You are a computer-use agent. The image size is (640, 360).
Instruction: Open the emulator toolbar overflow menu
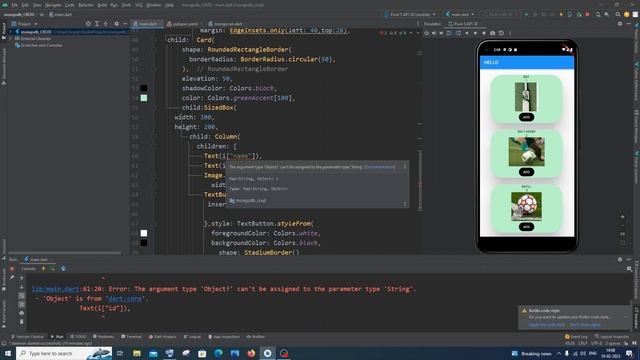[x=510, y=33]
